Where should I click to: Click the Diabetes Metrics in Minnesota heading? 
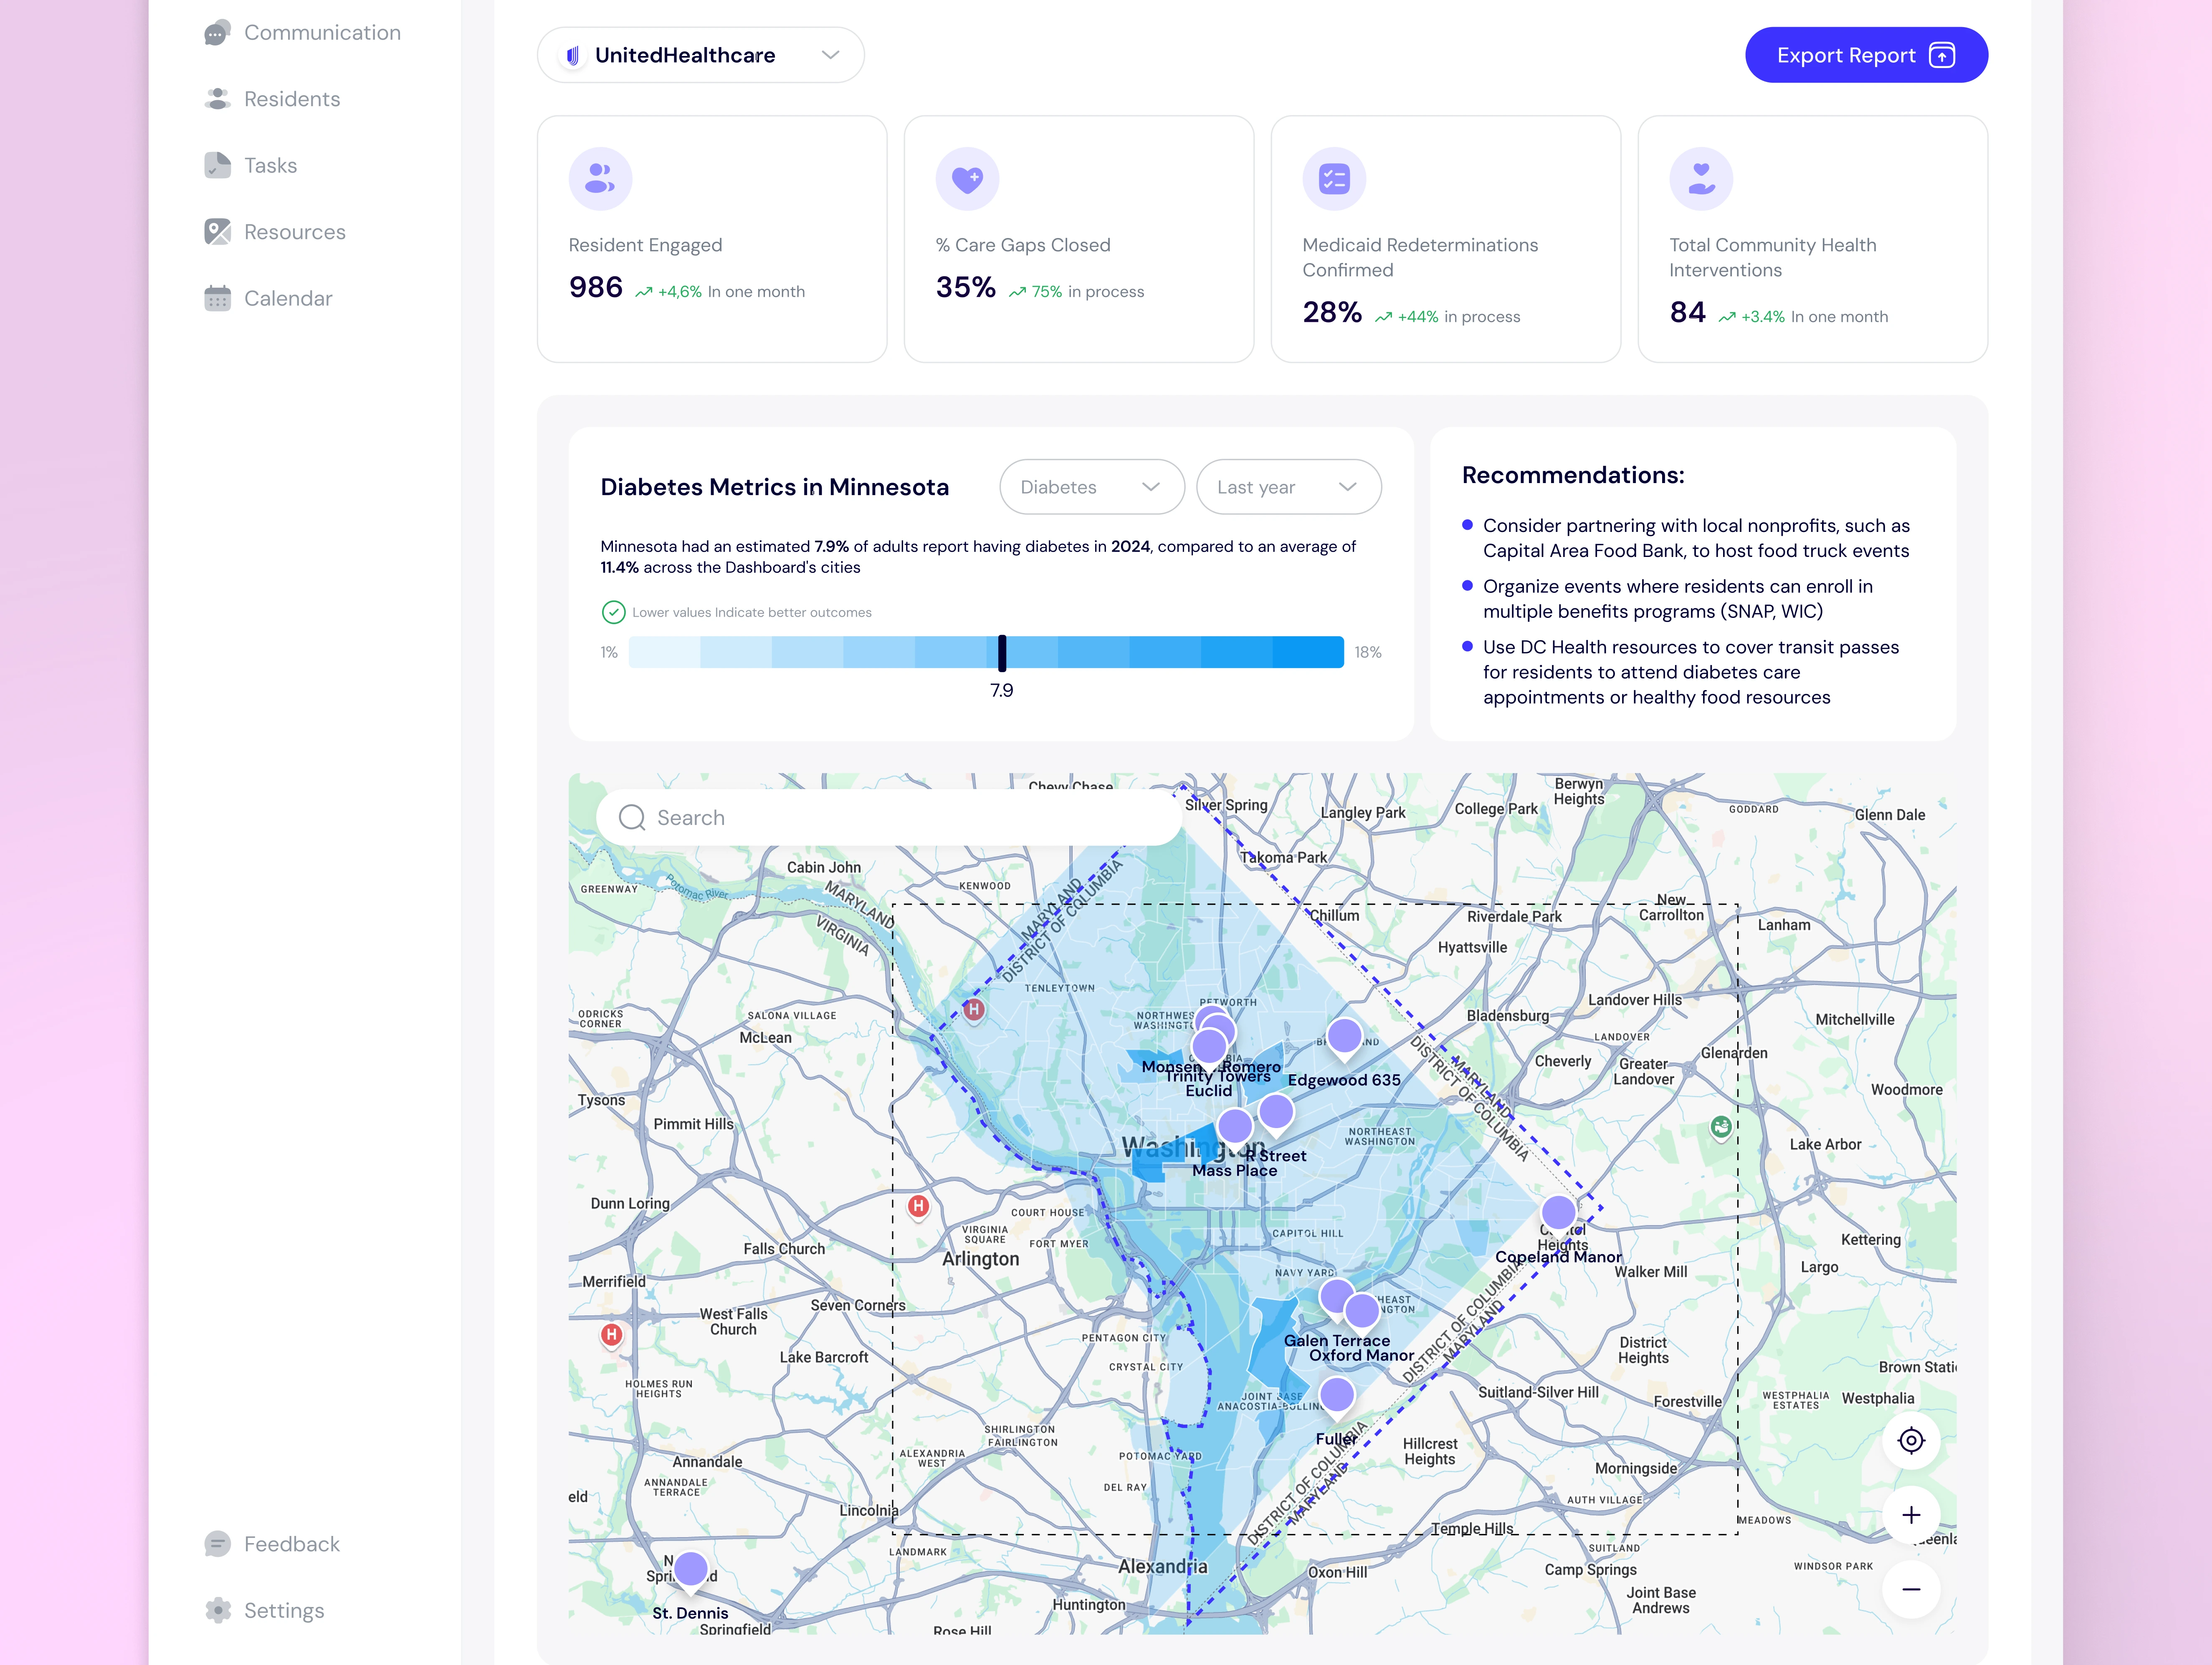coord(775,487)
